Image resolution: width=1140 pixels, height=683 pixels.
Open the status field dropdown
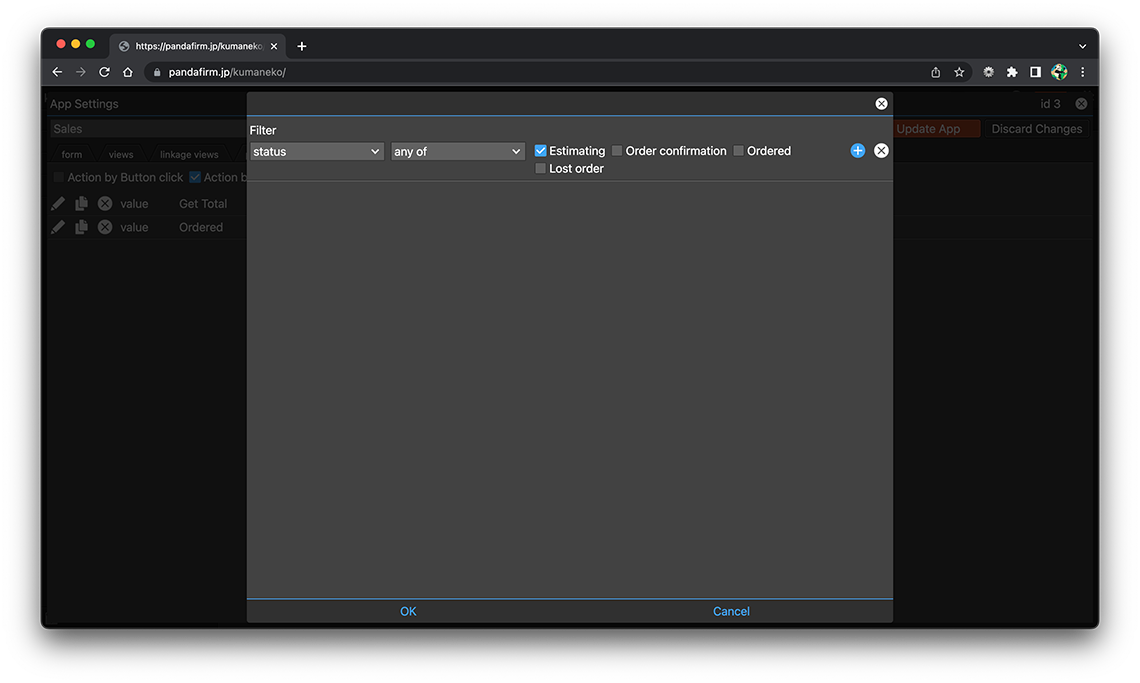tap(316, 152)
